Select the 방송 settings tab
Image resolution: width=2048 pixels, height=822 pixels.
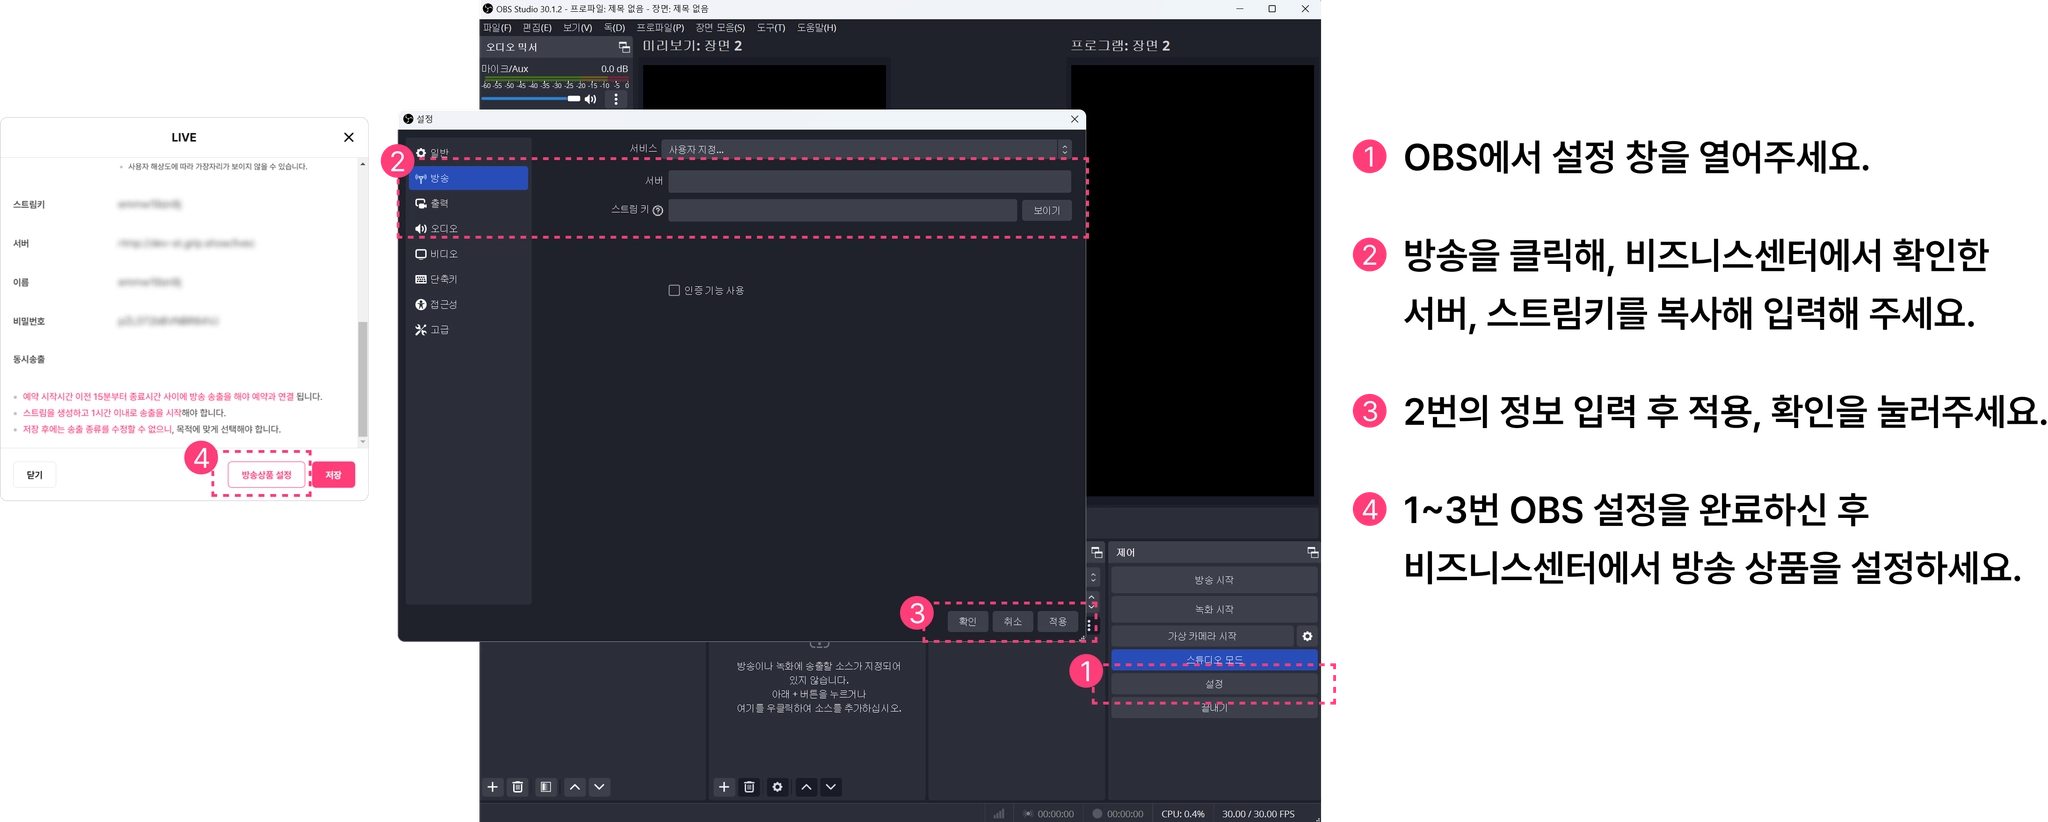[468, 178]
